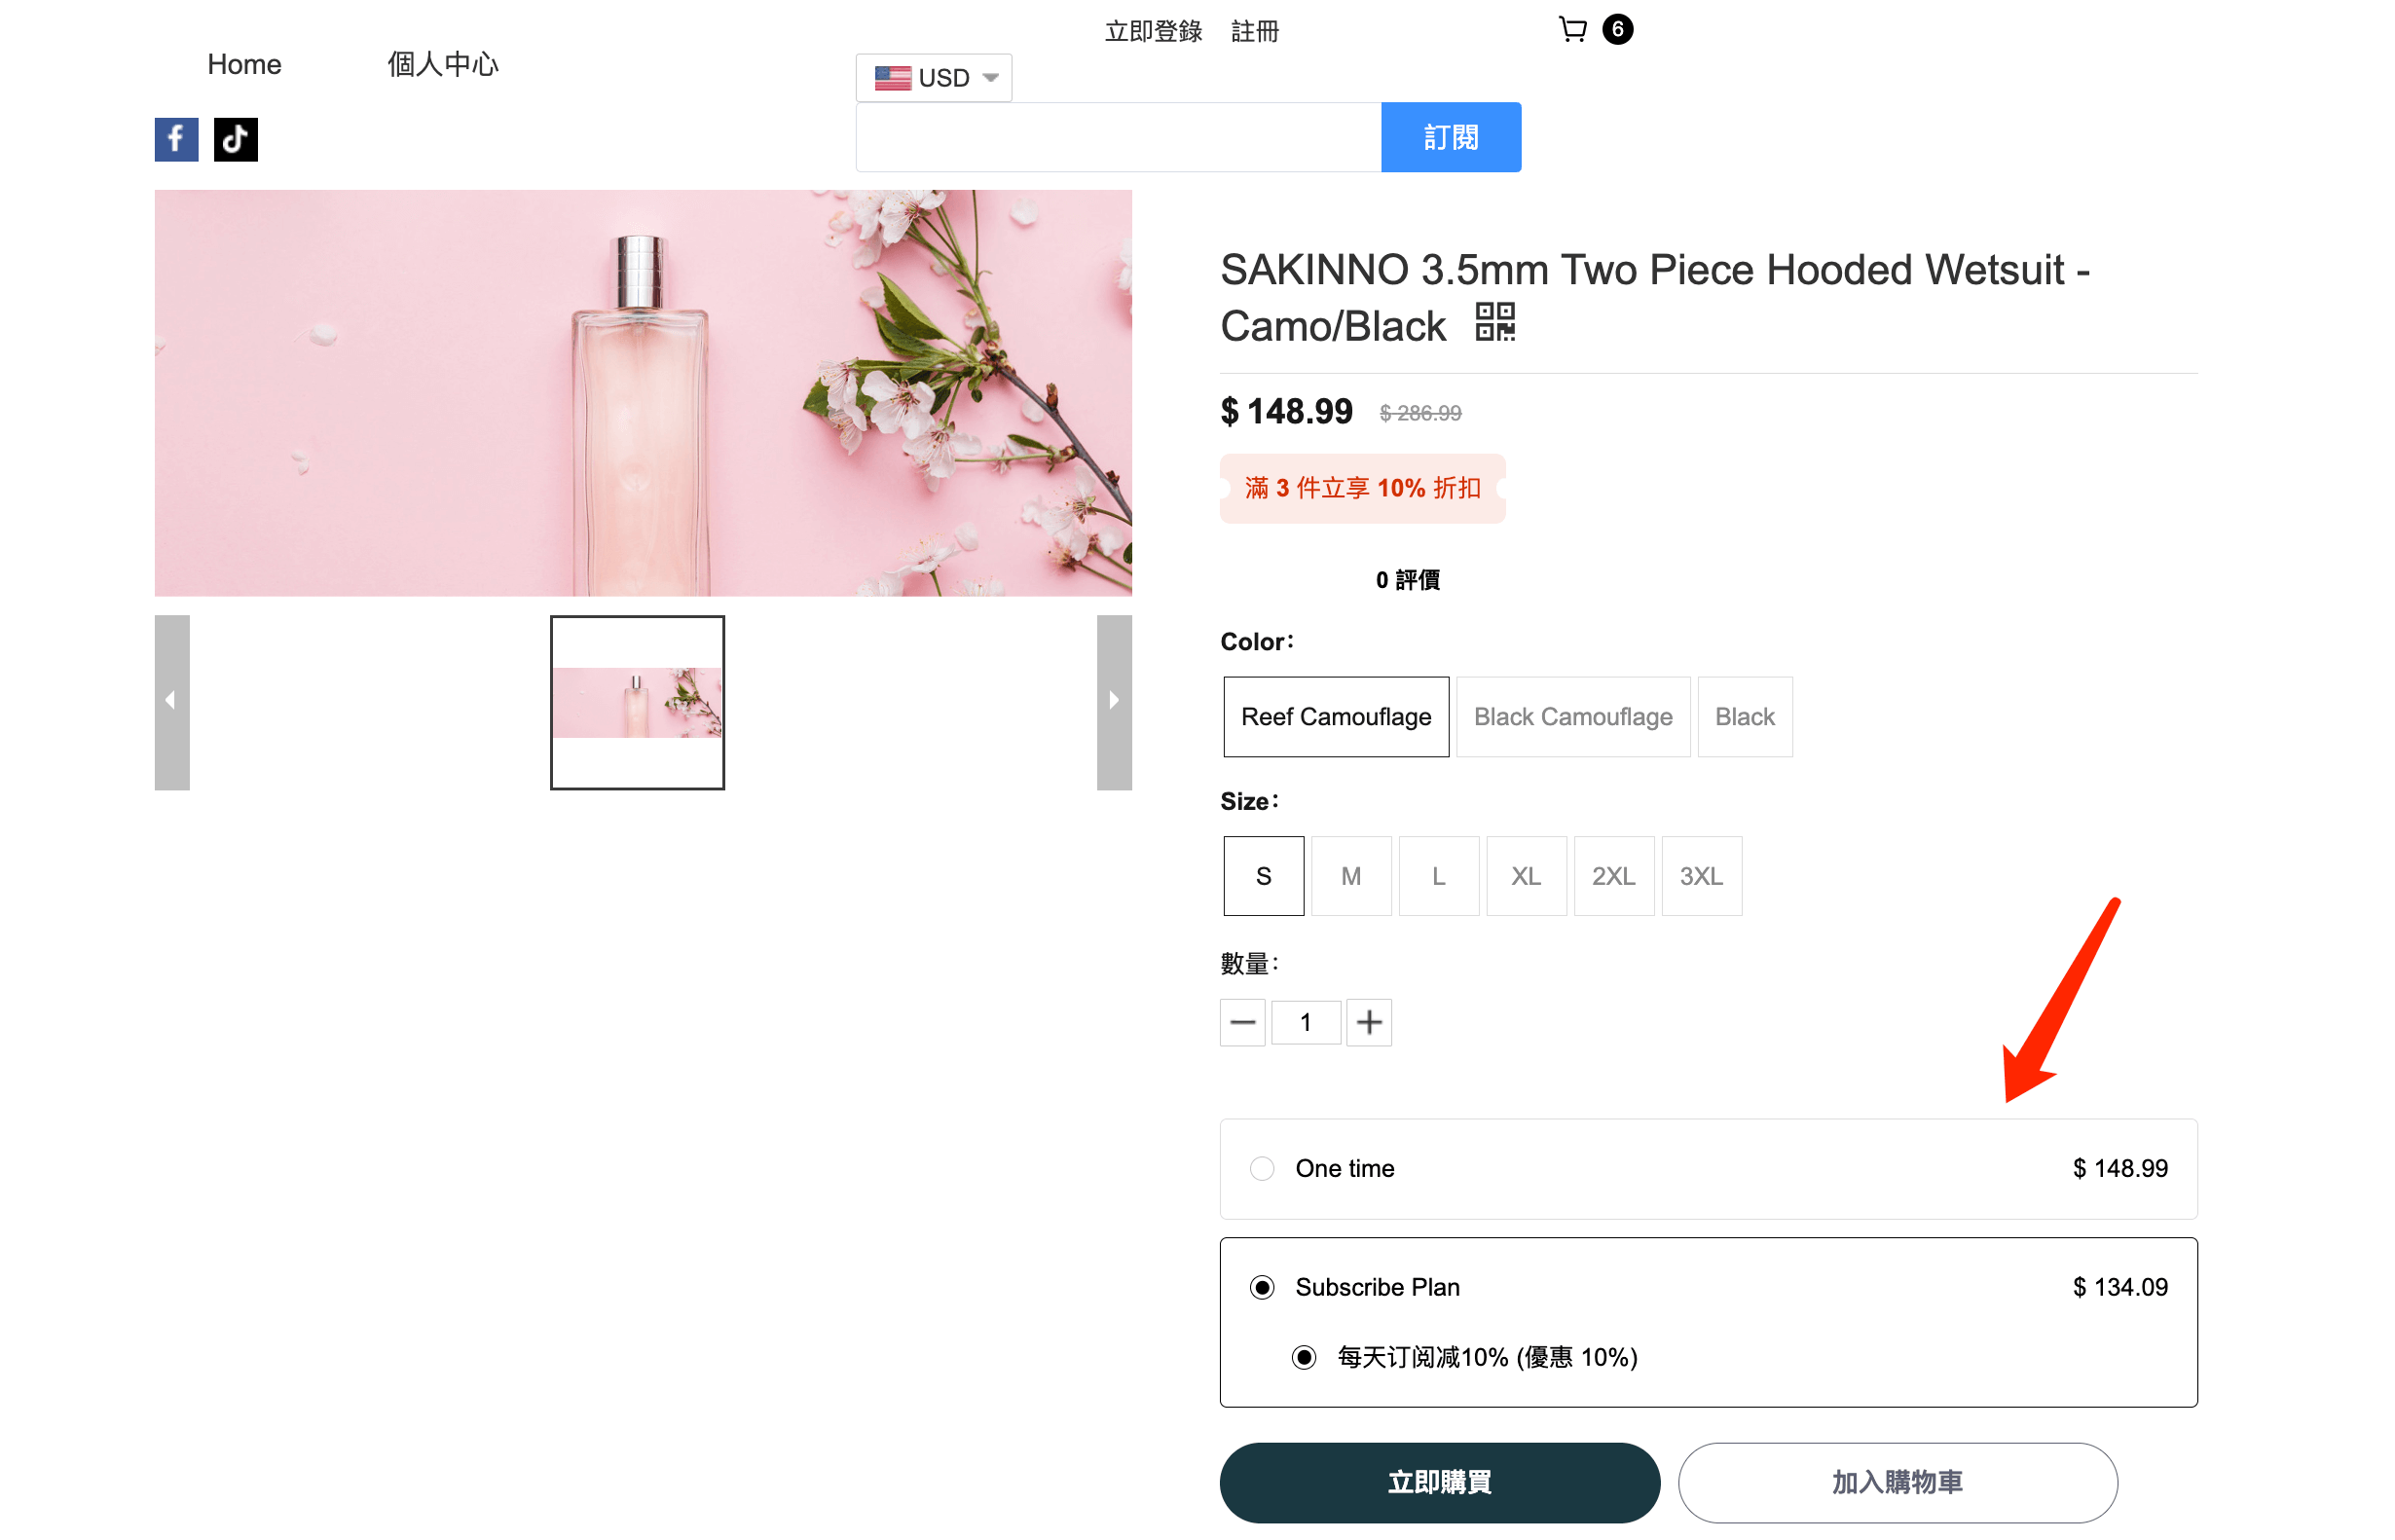Click the 加入購物車 add to cart button
This screenshot has width=2395, height=1540.
coord(1897,1482)
